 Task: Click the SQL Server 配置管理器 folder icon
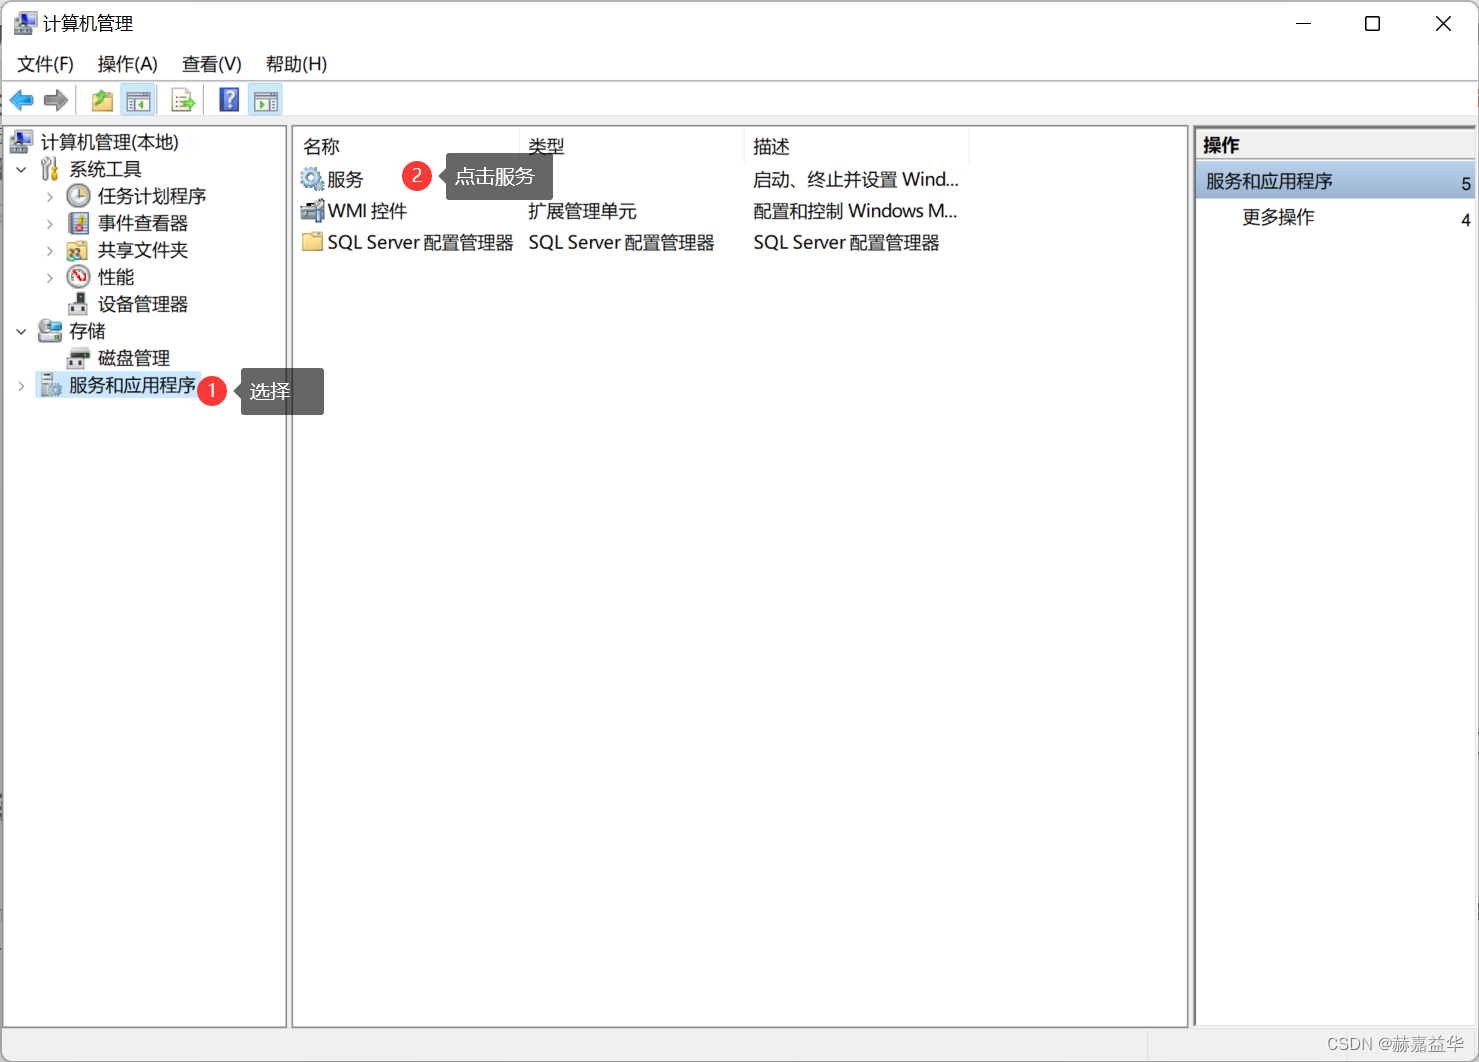312,242
